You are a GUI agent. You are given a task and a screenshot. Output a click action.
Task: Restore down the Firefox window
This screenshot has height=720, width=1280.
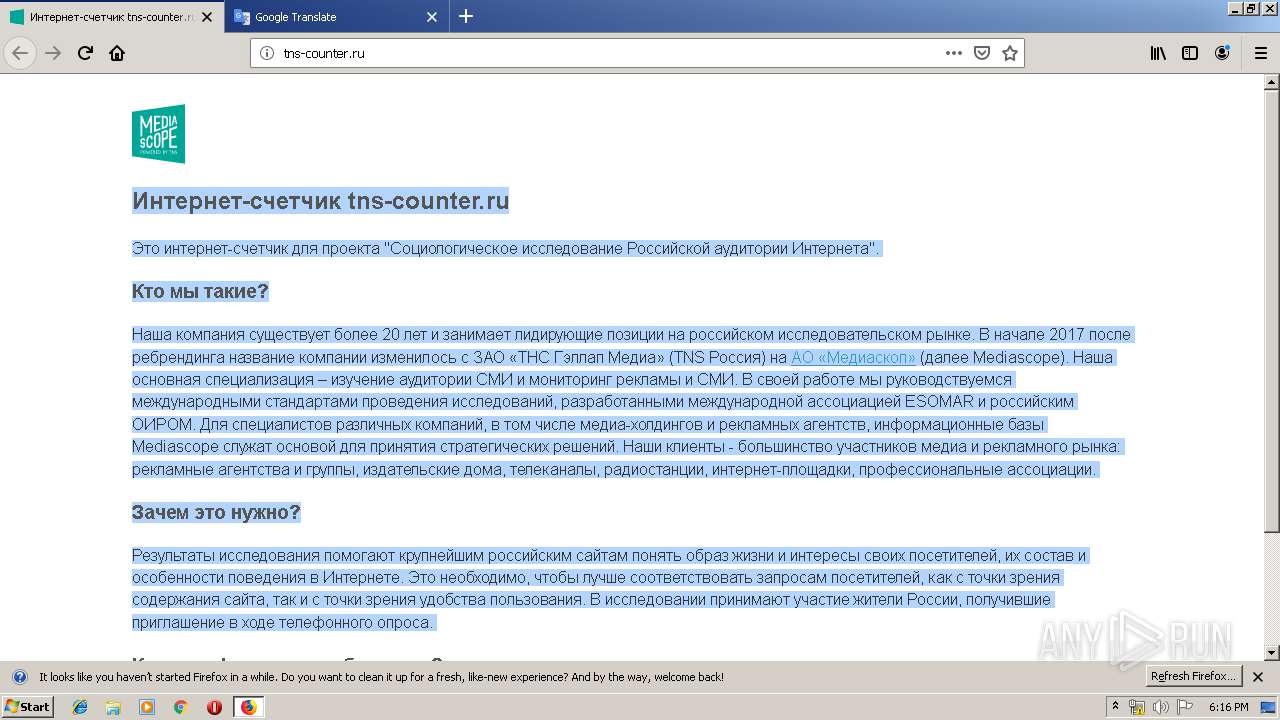click(1251, 8)
